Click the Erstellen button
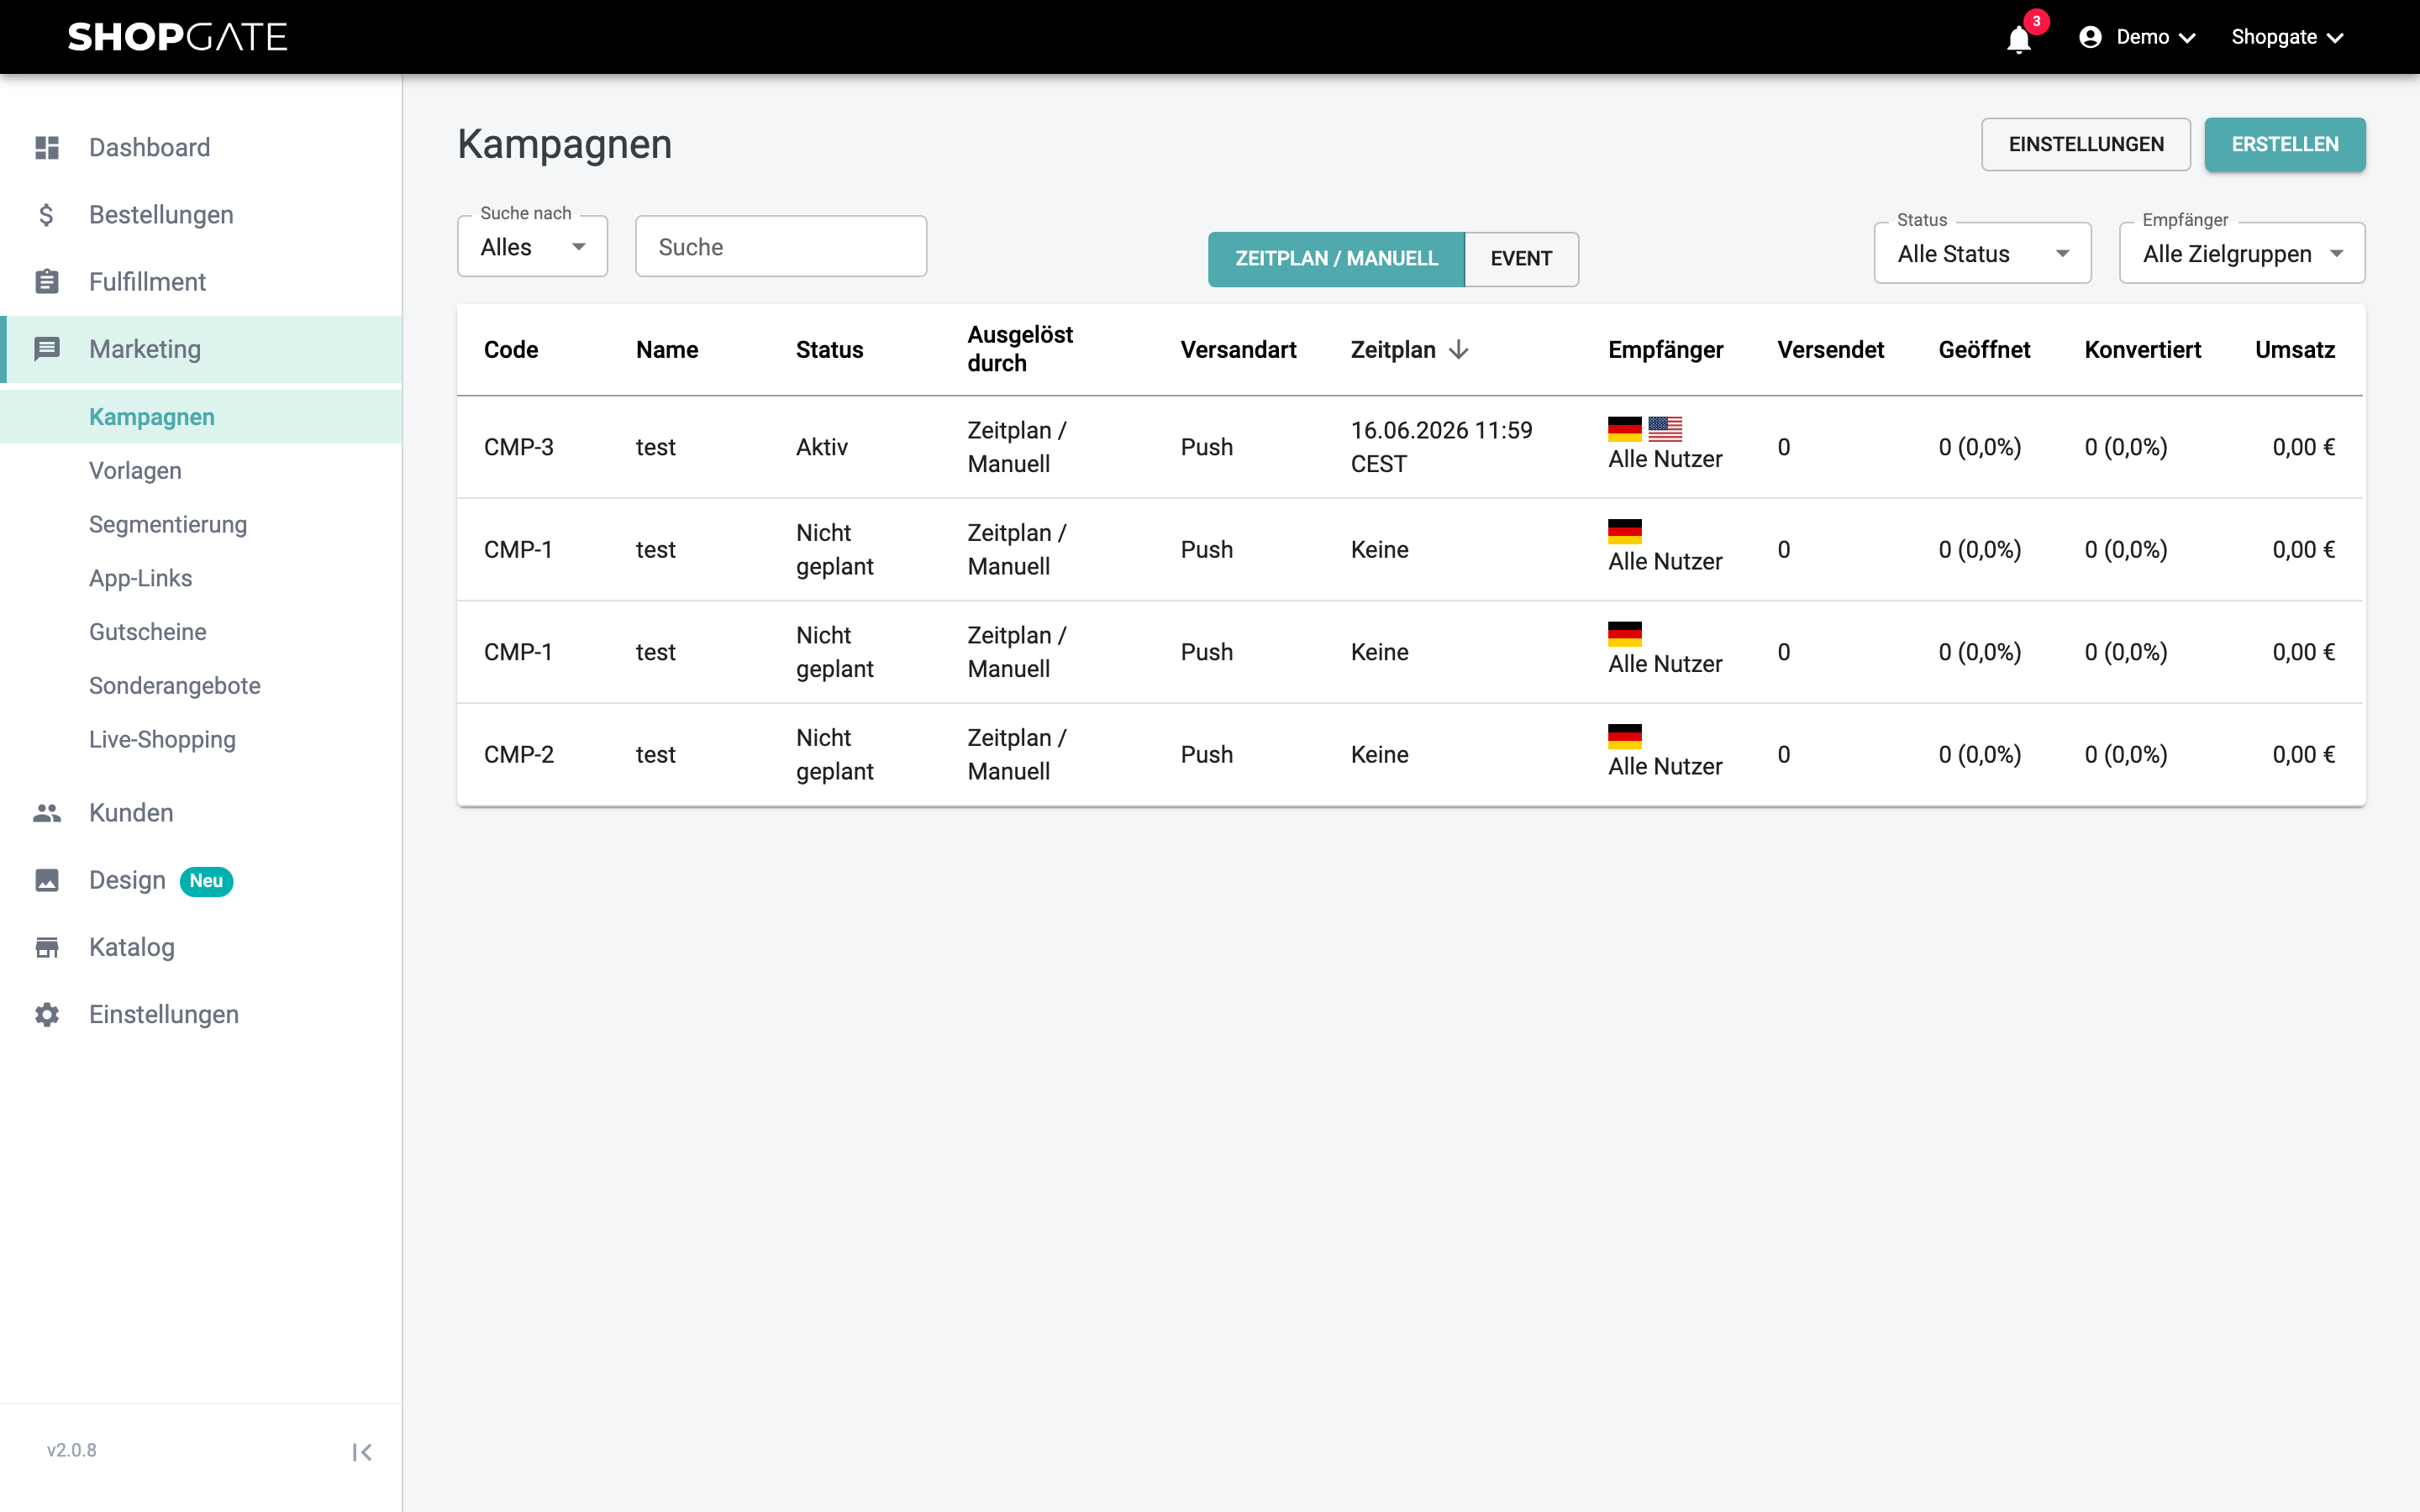Viewport: 2420px width, 1512px height. pos(2285,145)
